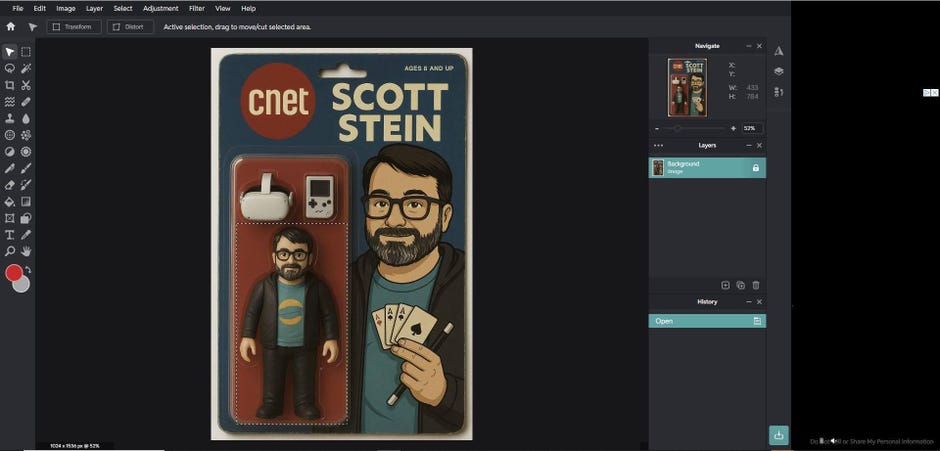The image size is (940, 451).
Task: Select the Disperse particles tool
Action: click(26, 136)
